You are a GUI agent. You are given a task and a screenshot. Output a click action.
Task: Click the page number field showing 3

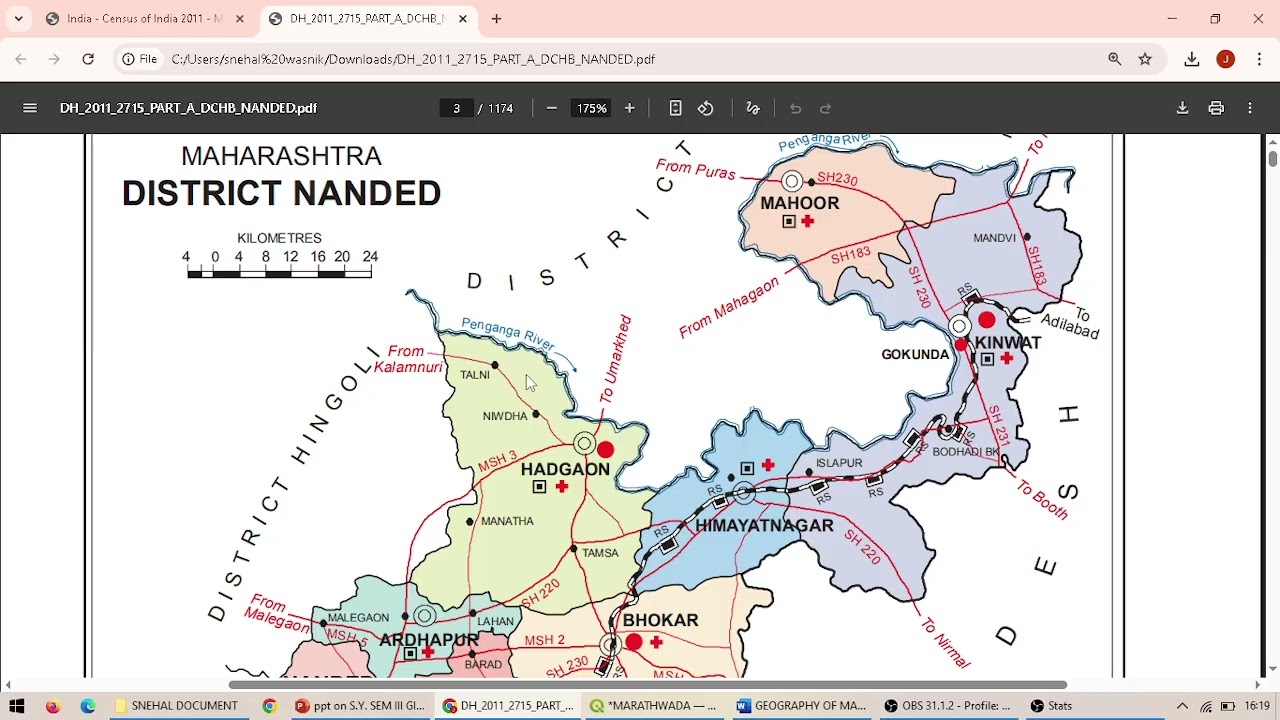456,108
